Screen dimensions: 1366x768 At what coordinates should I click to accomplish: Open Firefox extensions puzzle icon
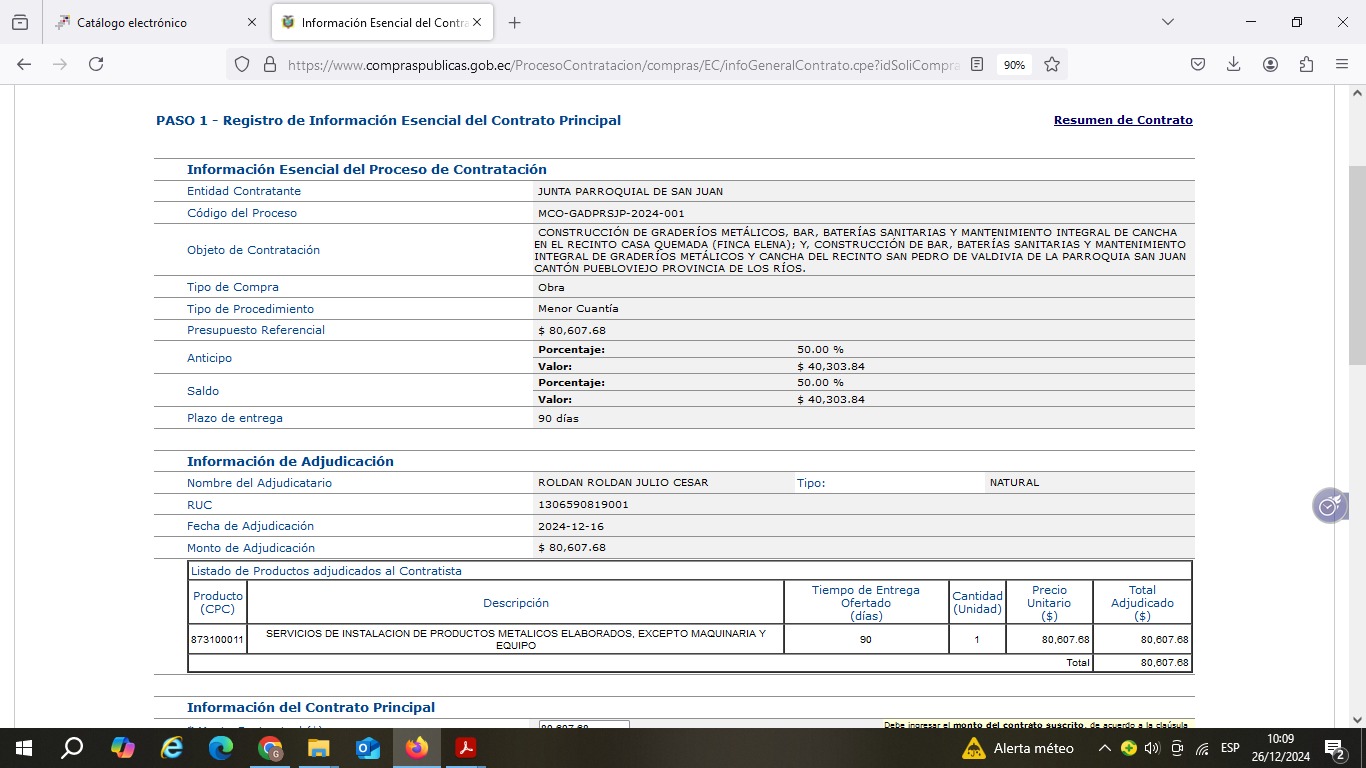[1306, 64]
